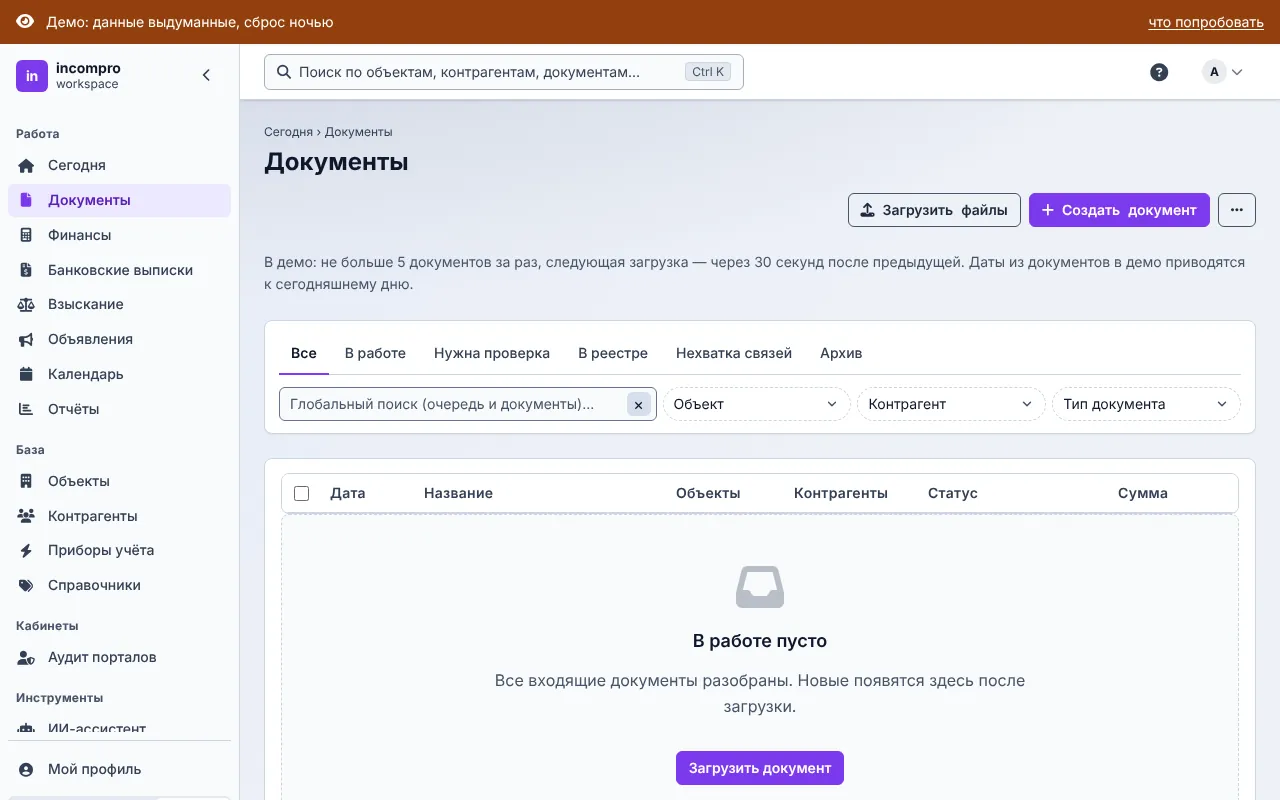
Task: Click the tags icon beside Справочники
Action: [x=27, y=585]
